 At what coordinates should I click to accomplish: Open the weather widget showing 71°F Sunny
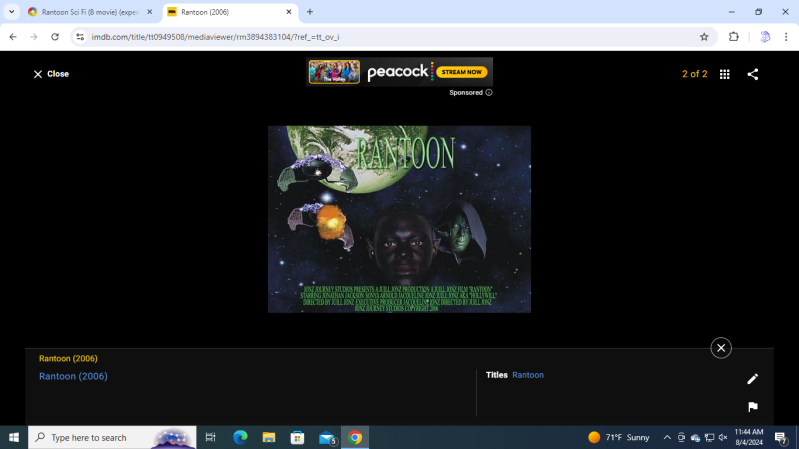(619, 437)
